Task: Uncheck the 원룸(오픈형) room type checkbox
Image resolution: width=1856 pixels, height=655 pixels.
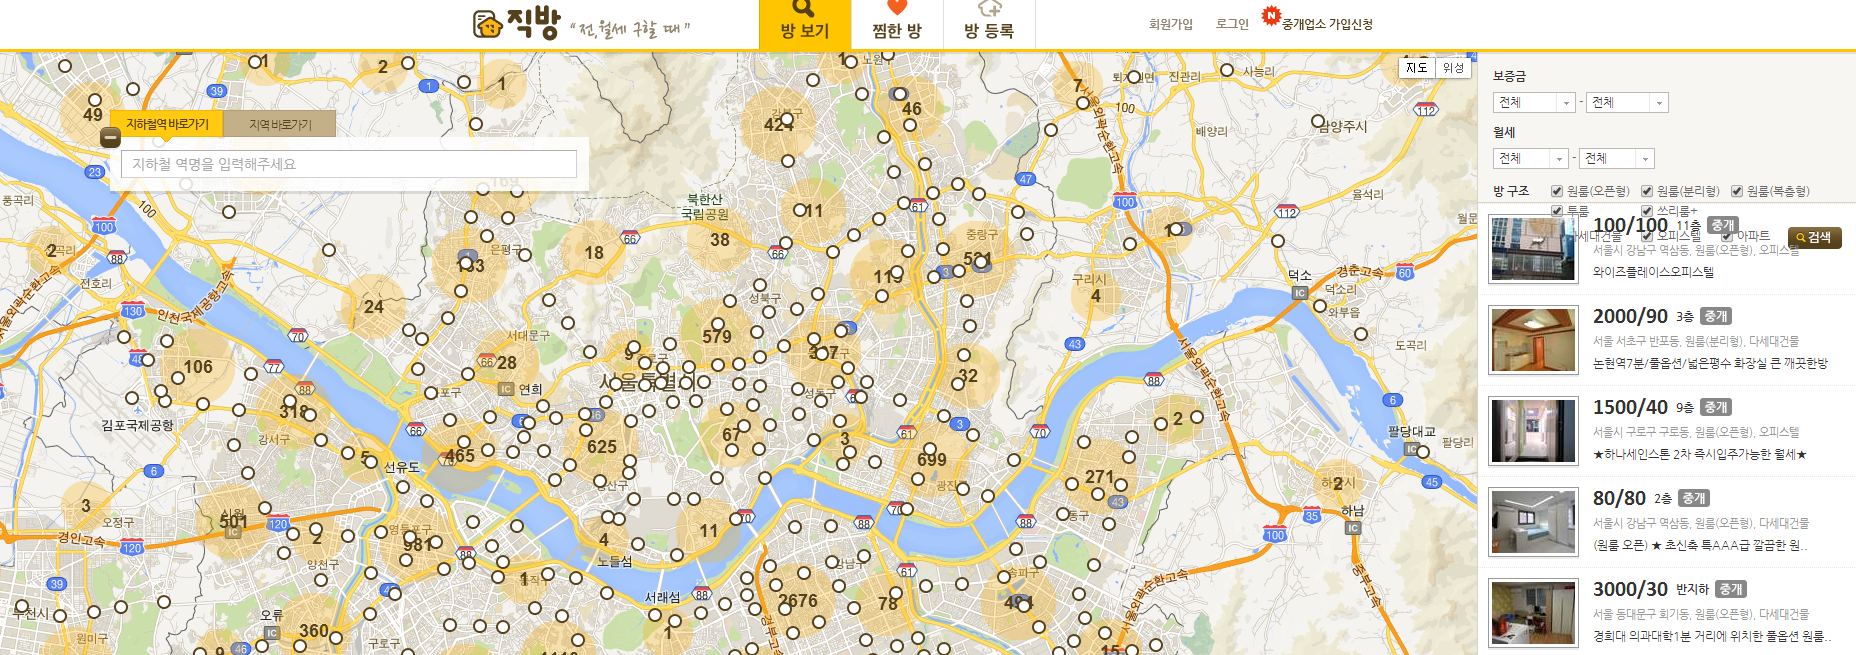Action: (x=1557, y=191)
